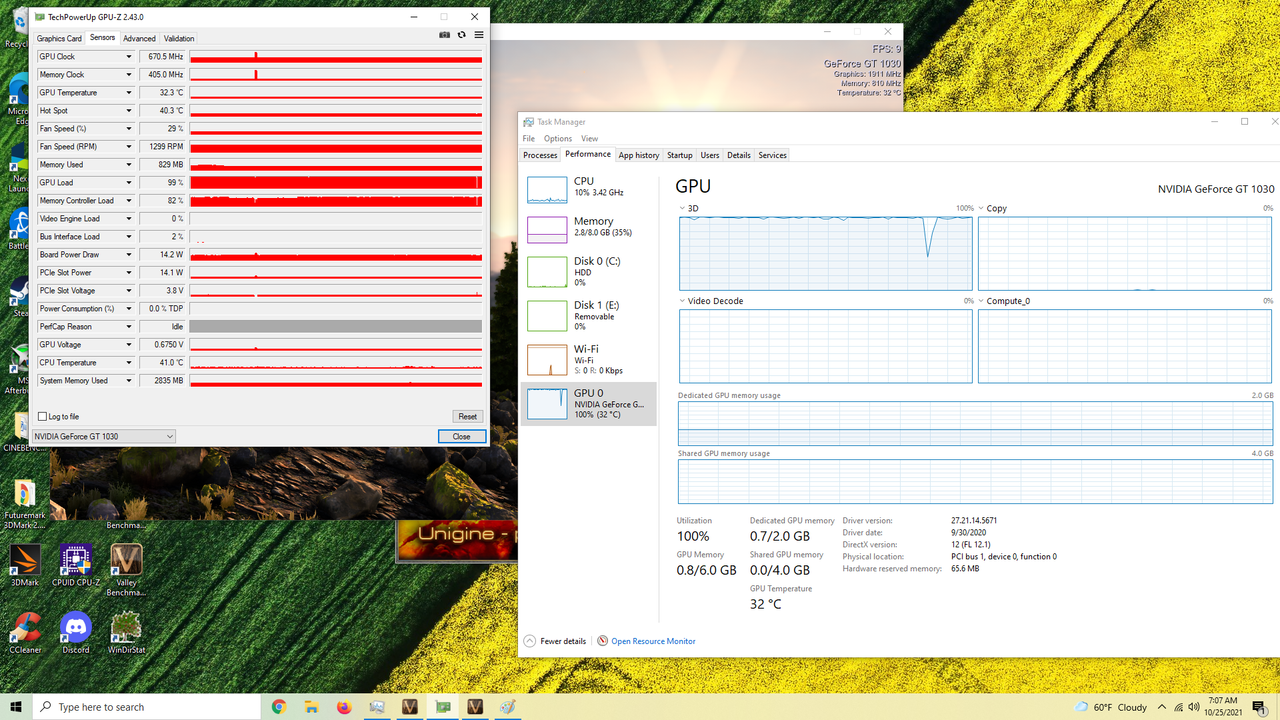Take a GPU-Z screenshot with the camera icon

pyautogui.click(x=445, y=35)
